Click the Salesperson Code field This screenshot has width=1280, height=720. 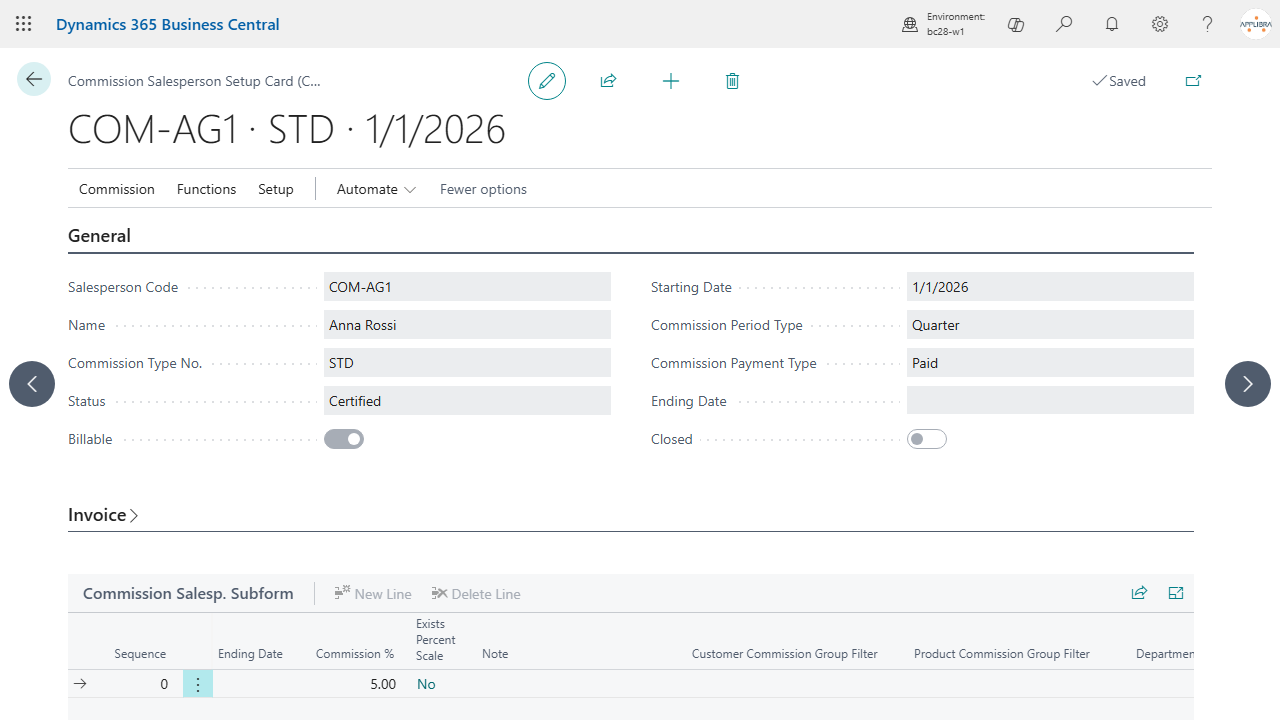coord(467,287)
